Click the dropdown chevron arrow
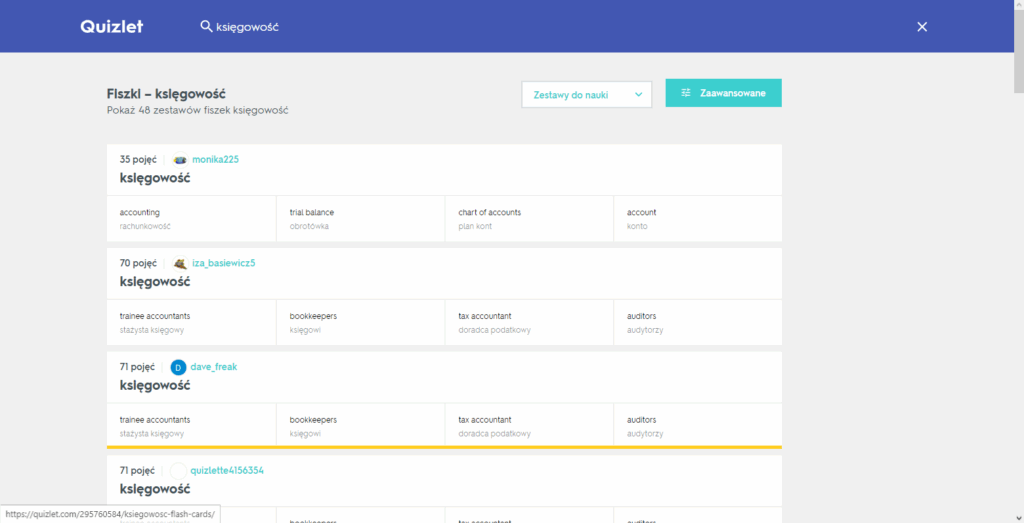The width and height of the screenshot is (1024, 523). click(638, 95)
